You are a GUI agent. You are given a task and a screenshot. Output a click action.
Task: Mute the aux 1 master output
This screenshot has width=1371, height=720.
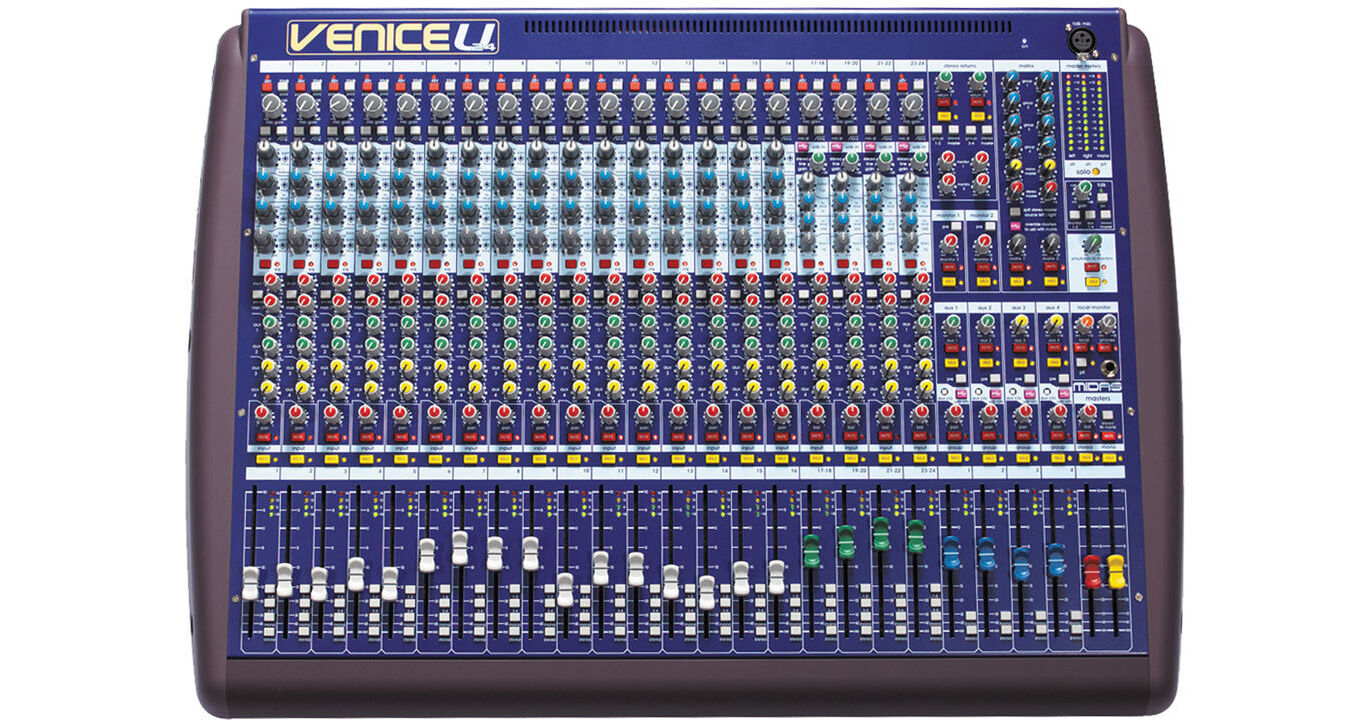pos(953,348)
